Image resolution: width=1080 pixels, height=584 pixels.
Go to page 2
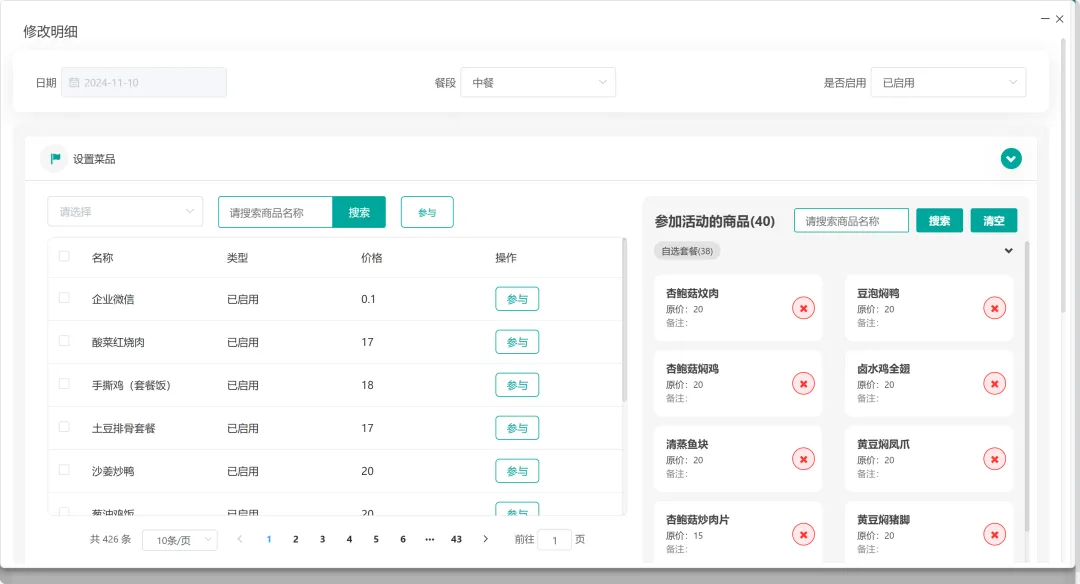coord(295,539)
